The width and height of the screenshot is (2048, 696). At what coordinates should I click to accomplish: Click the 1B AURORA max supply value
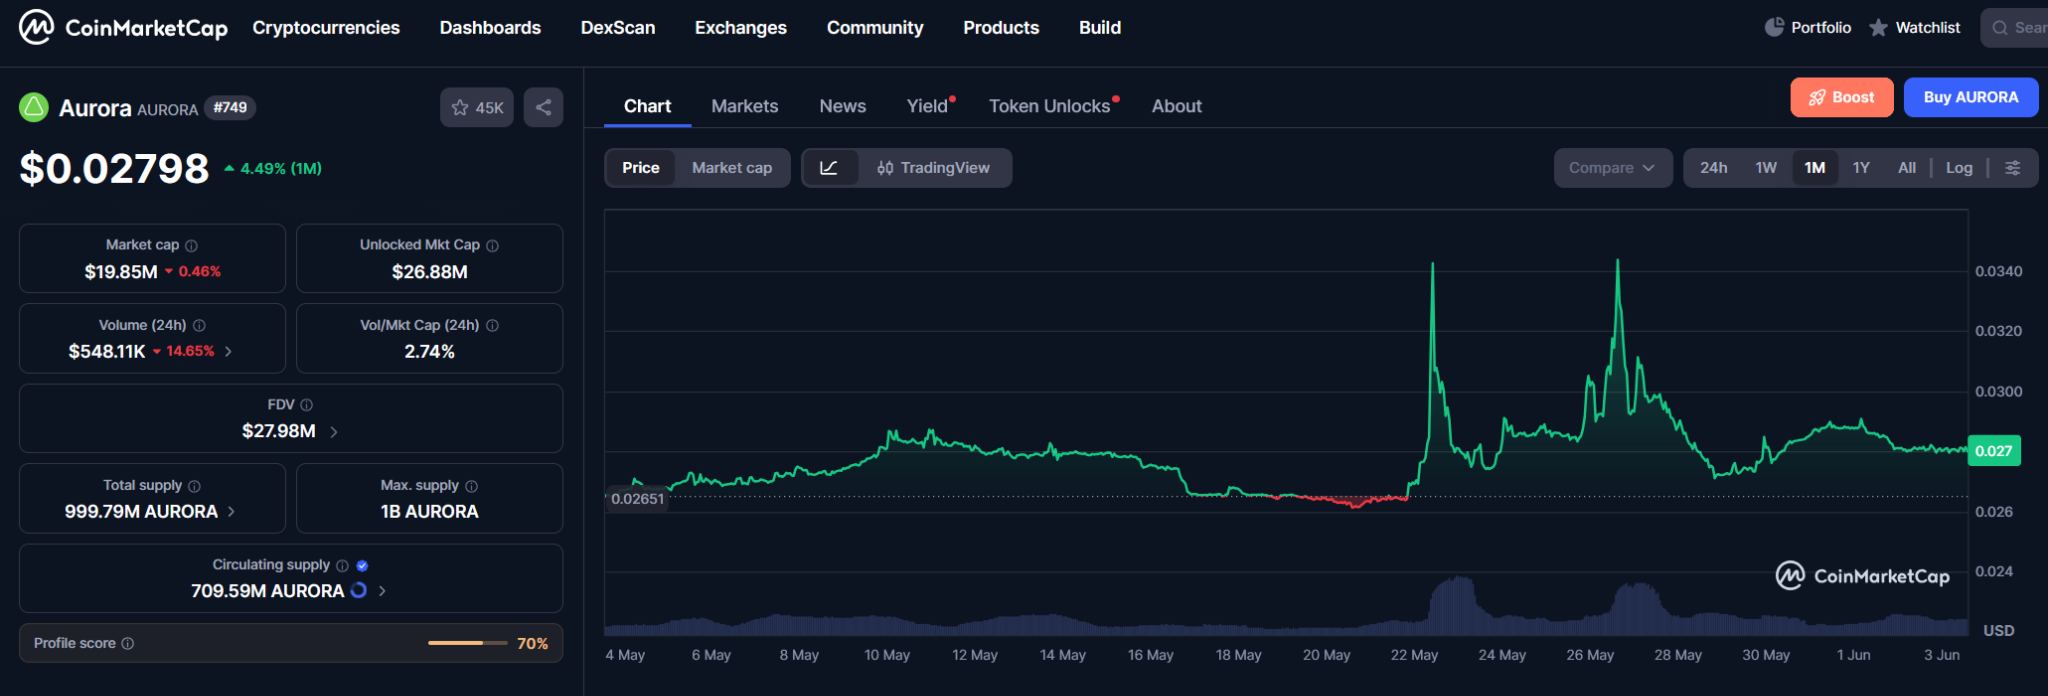pos(430,511)
